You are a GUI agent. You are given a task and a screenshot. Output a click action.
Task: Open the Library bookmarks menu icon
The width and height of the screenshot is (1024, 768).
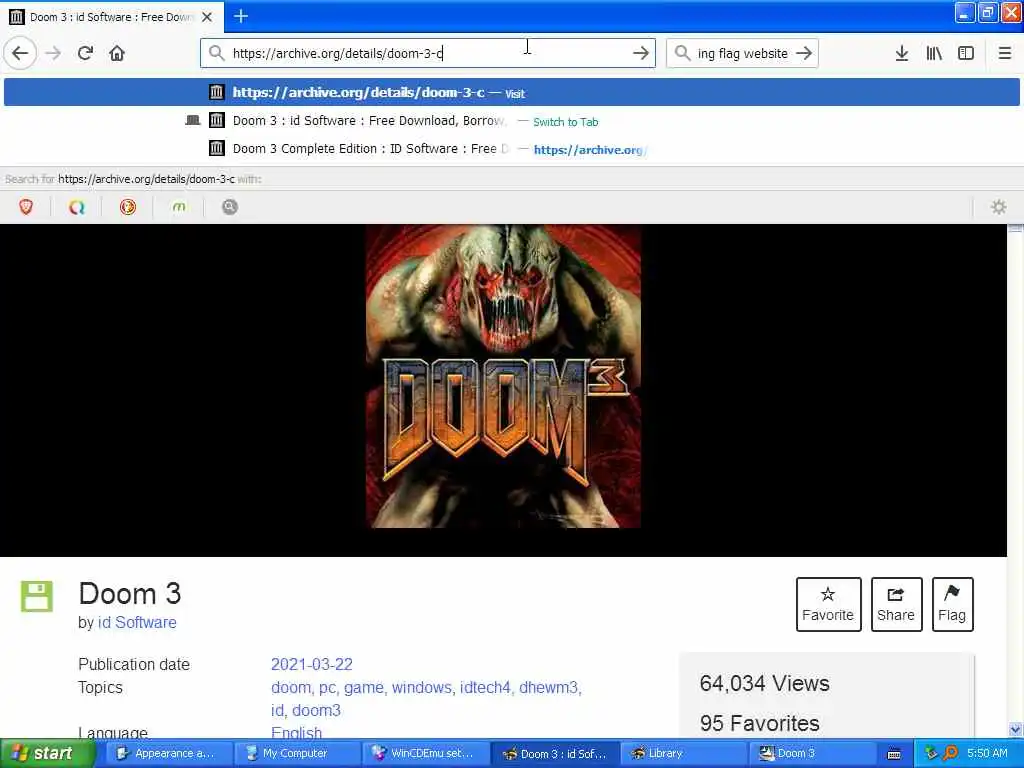934,53
